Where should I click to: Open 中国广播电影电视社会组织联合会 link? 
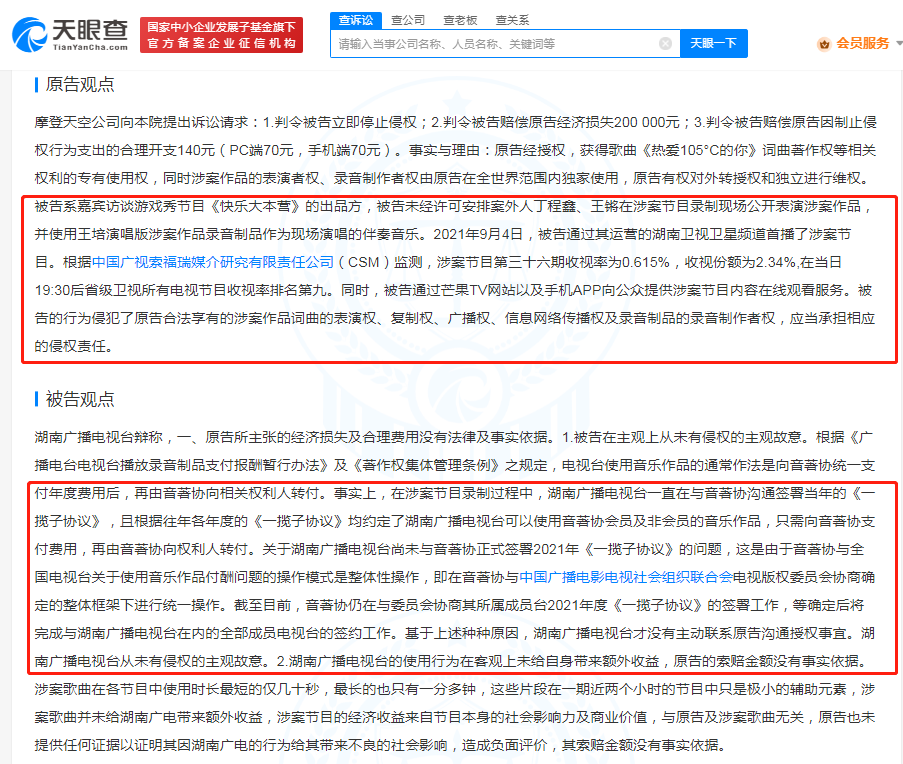tap(625, 577)
